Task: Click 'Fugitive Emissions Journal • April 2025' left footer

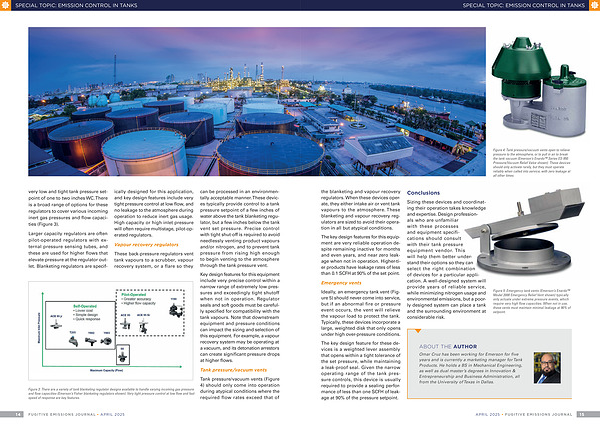Action: pos(76,414)
